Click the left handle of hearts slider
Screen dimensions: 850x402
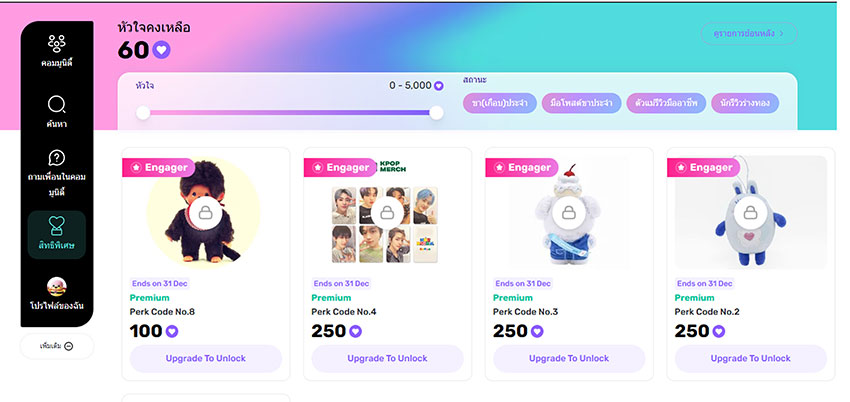(x=143, y=113)
